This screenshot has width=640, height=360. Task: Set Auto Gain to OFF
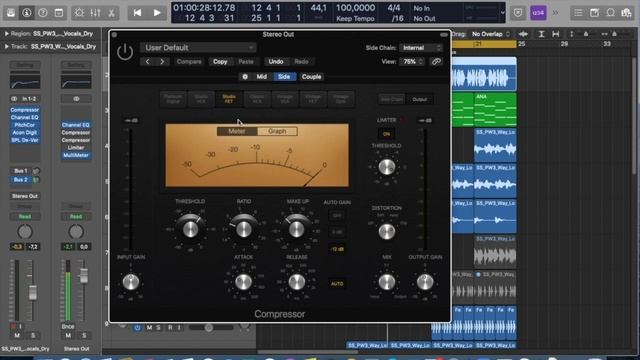(x=337, y=216)
